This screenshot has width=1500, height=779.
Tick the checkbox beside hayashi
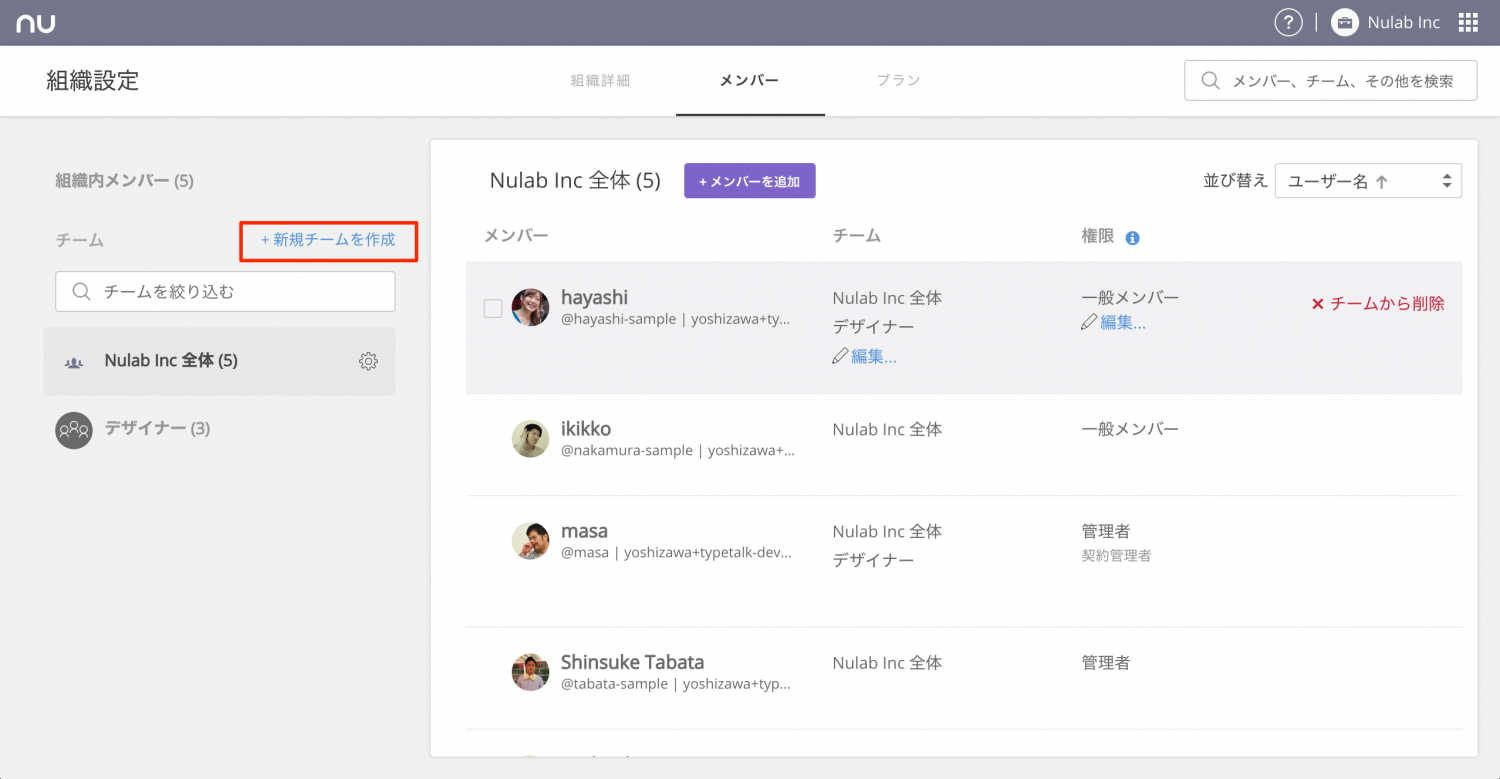coord(493,308)
